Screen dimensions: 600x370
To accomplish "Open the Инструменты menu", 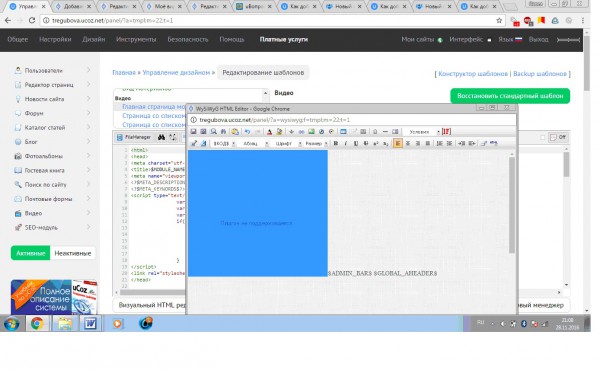I will 136,39.
